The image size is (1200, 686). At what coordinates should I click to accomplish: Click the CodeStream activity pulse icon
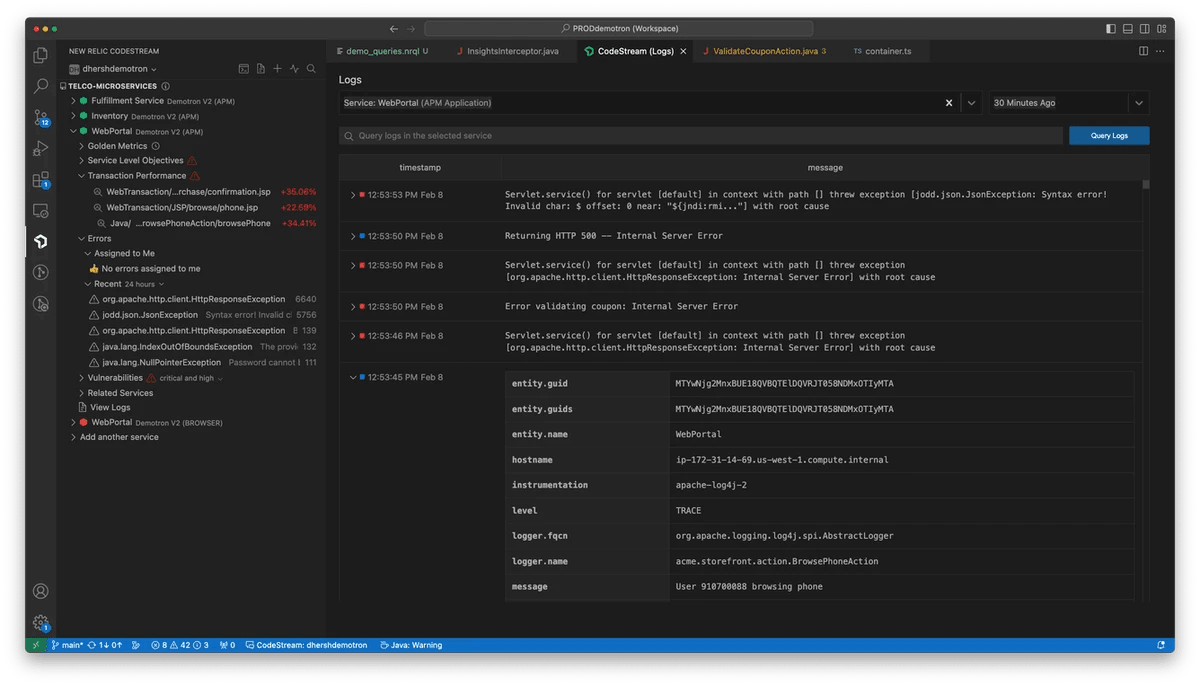click(294, 69)
